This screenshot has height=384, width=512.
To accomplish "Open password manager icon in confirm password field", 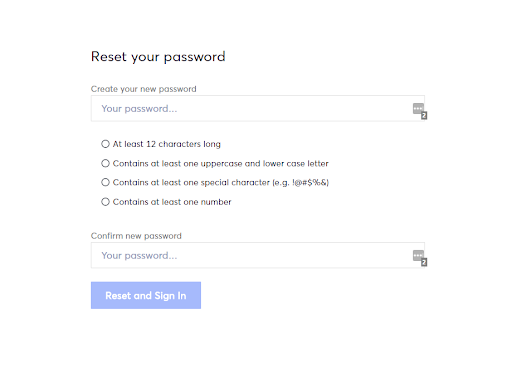I will pyautogui.click(x=418, y=255).
